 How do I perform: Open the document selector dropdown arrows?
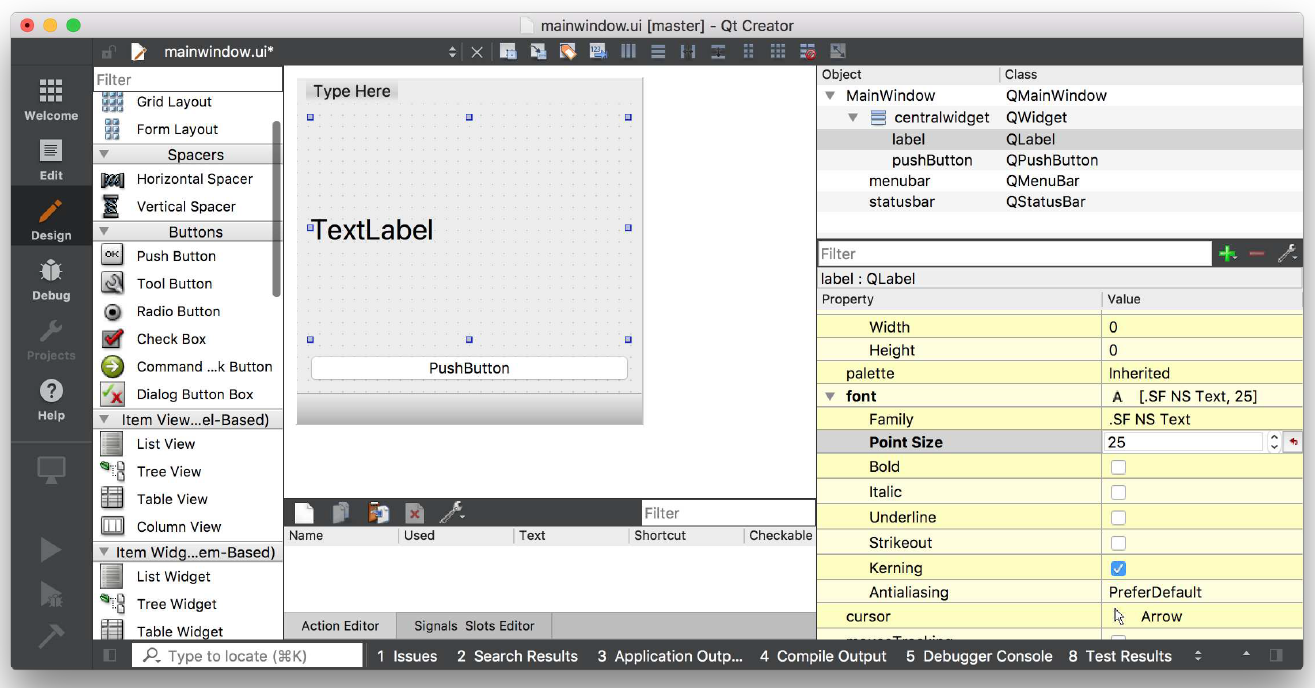pyautogui.click(x=452, y=52)
